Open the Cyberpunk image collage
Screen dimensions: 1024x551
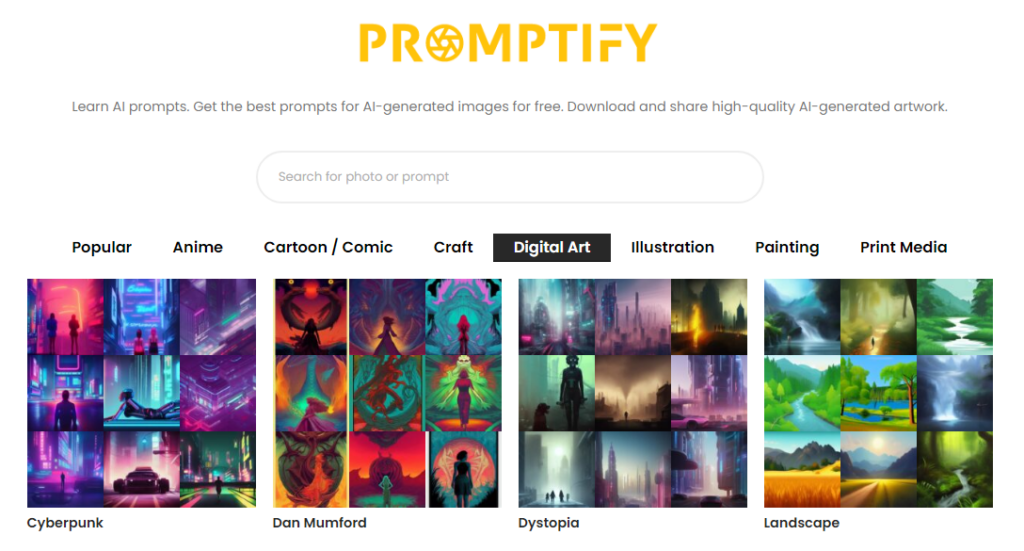click(142, 393)
